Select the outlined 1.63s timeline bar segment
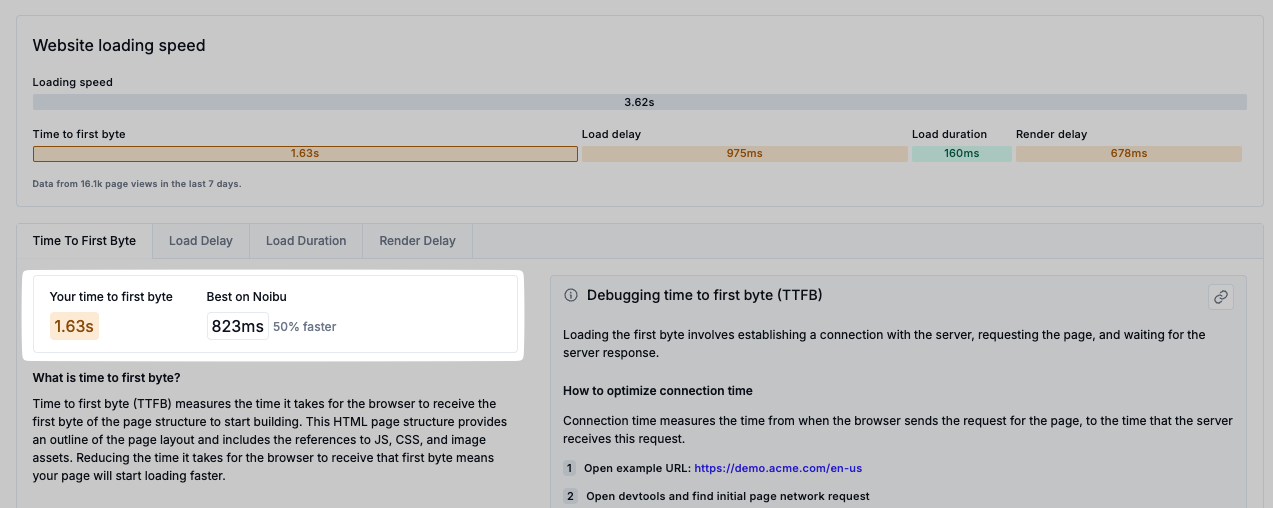This screenshot has height=508, width=1273. click(x=305, y=154)
